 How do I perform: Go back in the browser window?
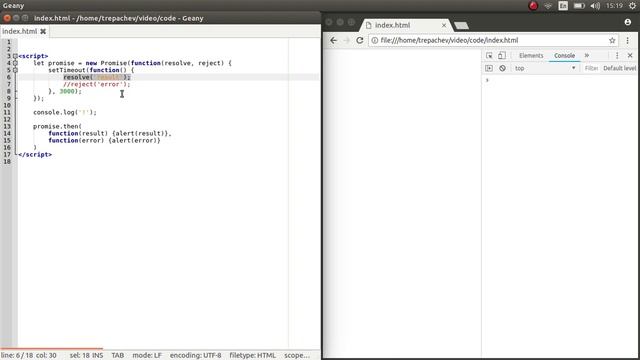[333, 40]
